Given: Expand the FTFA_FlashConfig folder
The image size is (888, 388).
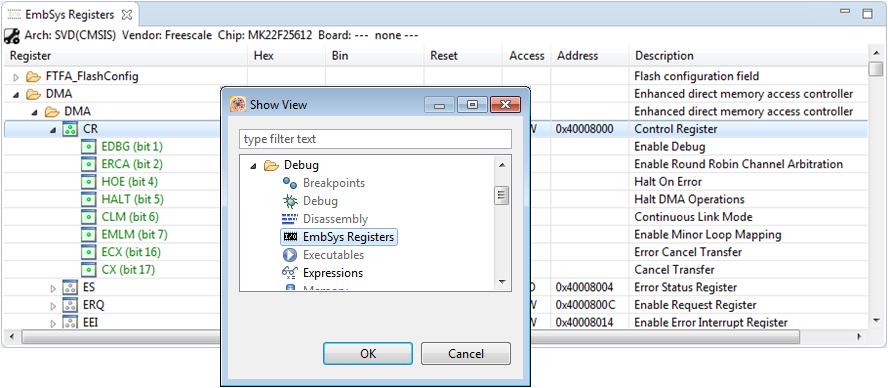Looking at the screenshot, I should click(16, 76).
